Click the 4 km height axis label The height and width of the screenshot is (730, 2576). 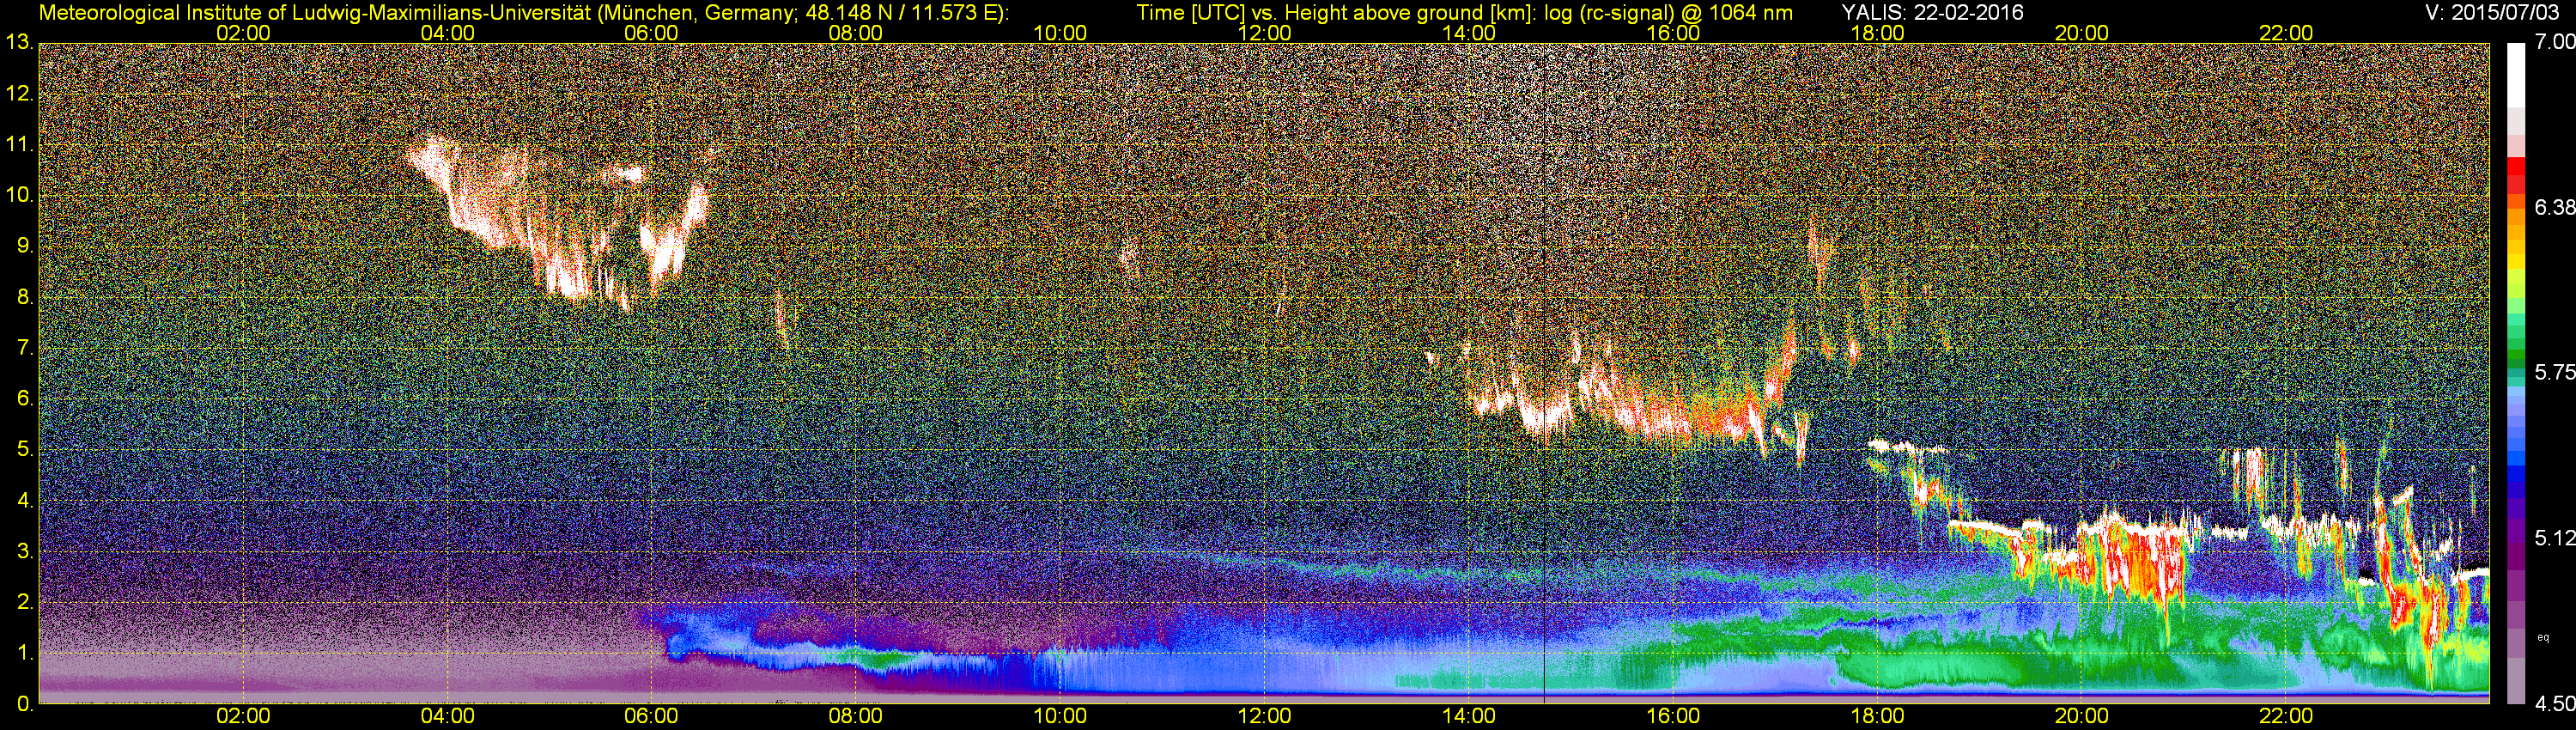[24, 500]
